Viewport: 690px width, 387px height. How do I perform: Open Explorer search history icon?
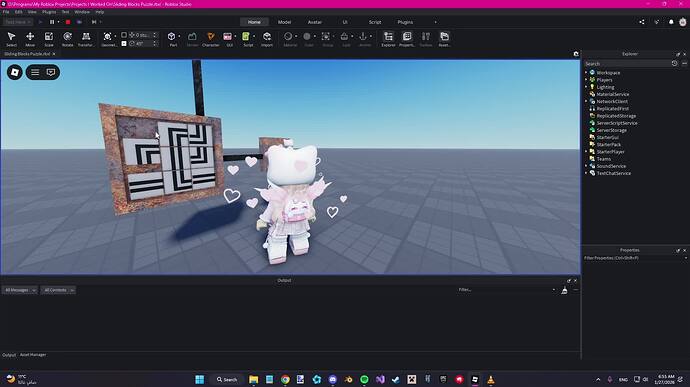[674, 64]
